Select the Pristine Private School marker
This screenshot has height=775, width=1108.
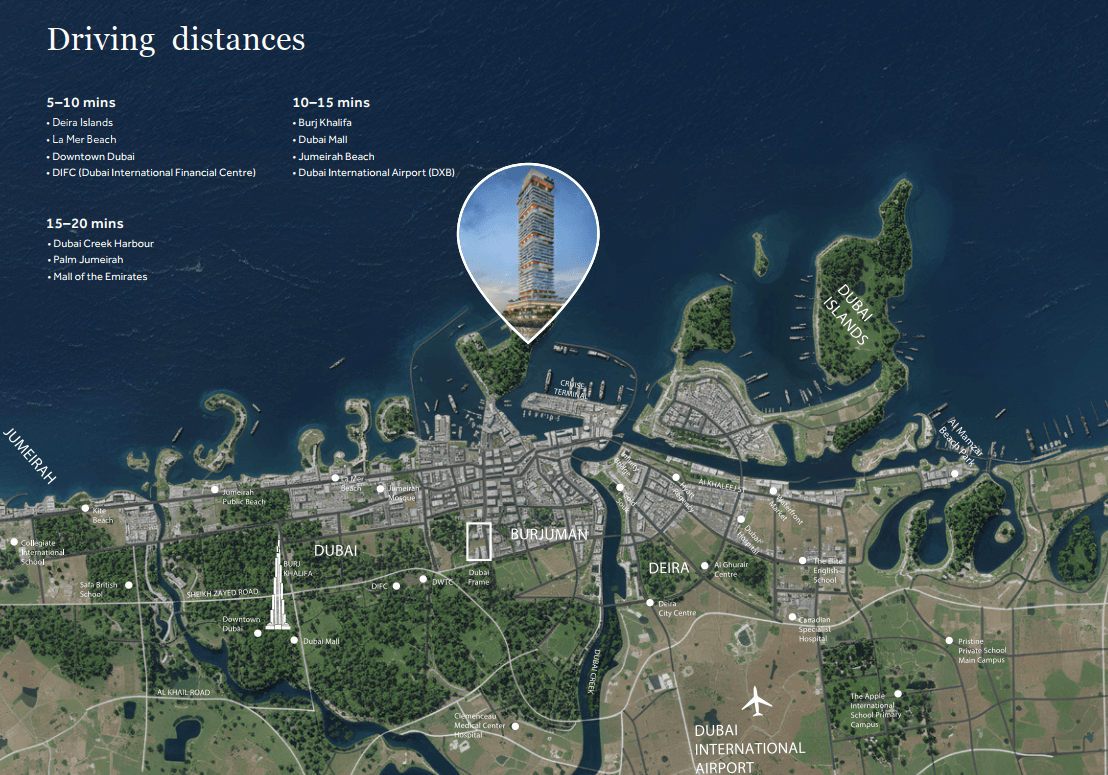[949, 640]
